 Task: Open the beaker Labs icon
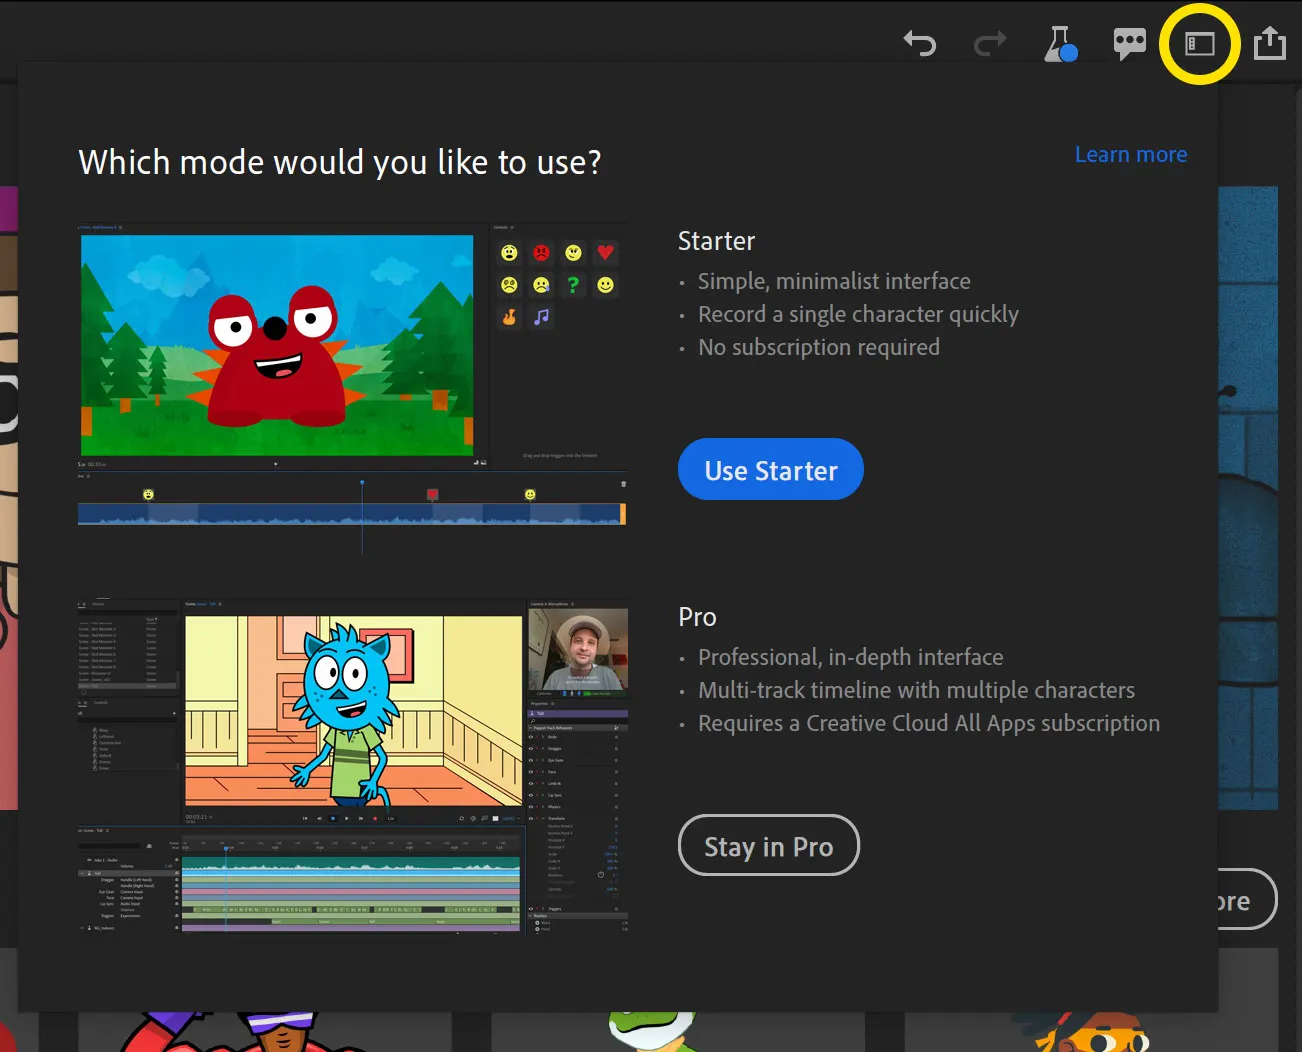[1059, 44]
